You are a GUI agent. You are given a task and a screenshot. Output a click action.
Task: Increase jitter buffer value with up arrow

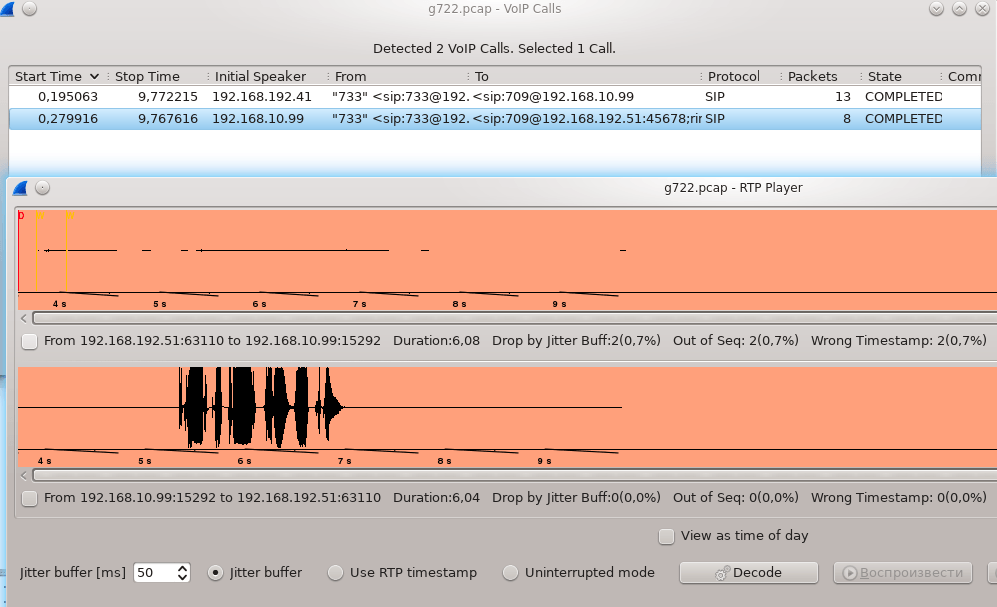tap(182, 568)
